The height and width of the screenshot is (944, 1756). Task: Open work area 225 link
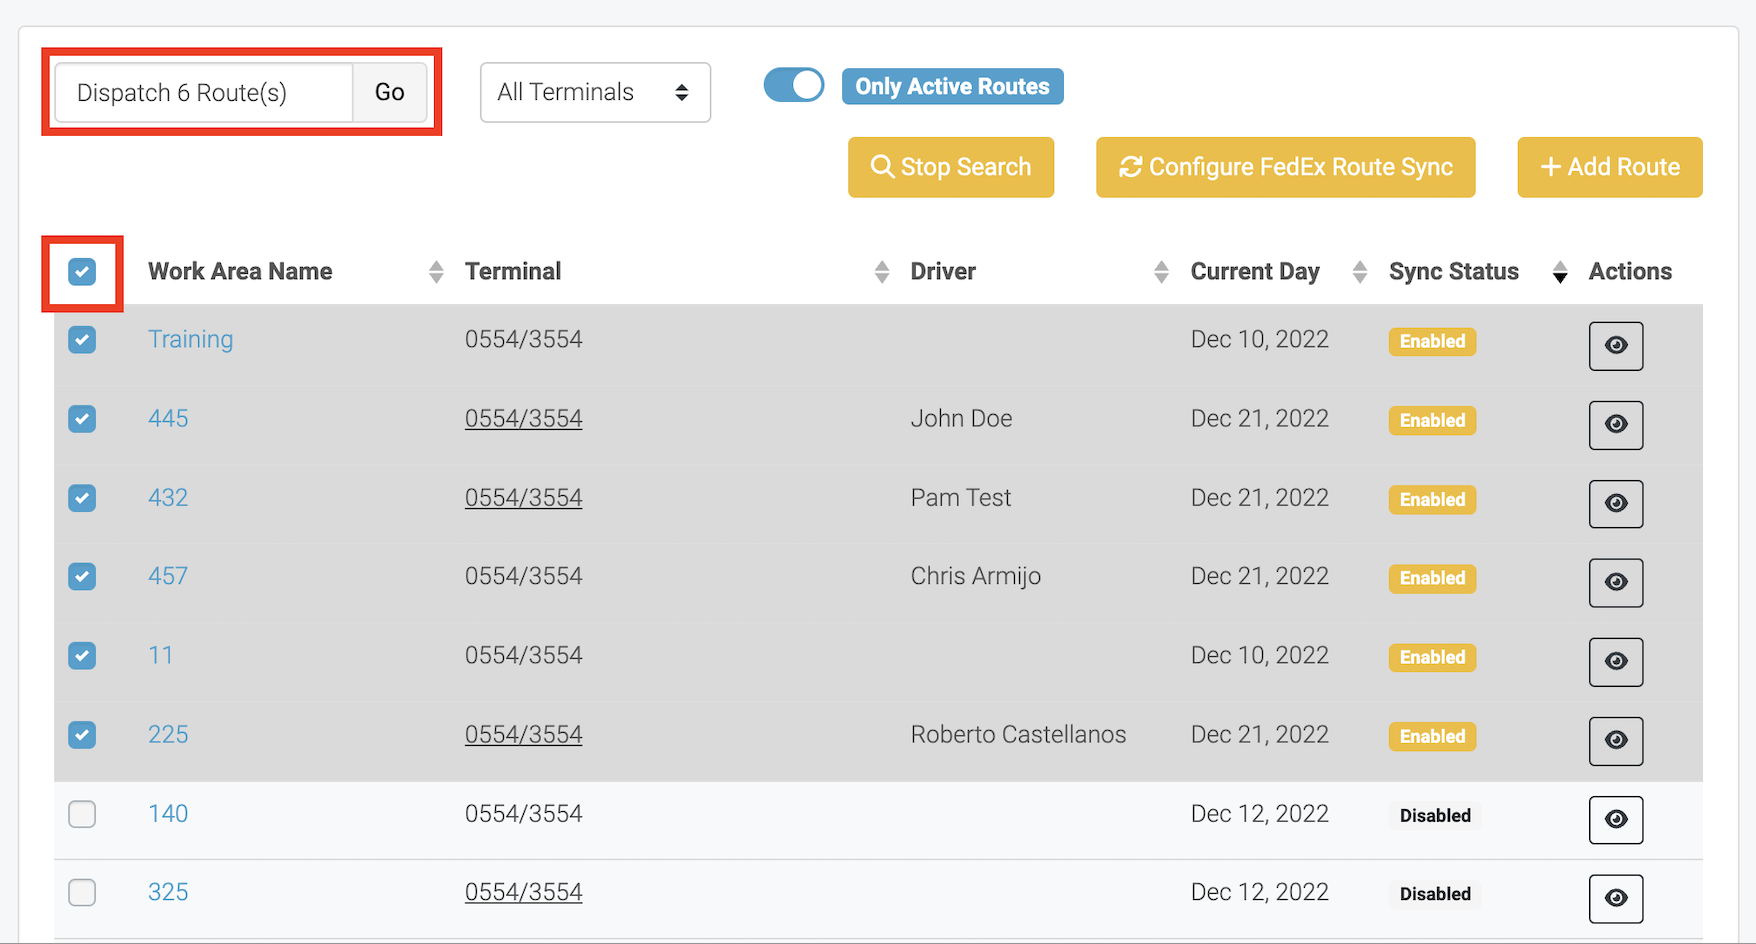[x=168, y=734]
